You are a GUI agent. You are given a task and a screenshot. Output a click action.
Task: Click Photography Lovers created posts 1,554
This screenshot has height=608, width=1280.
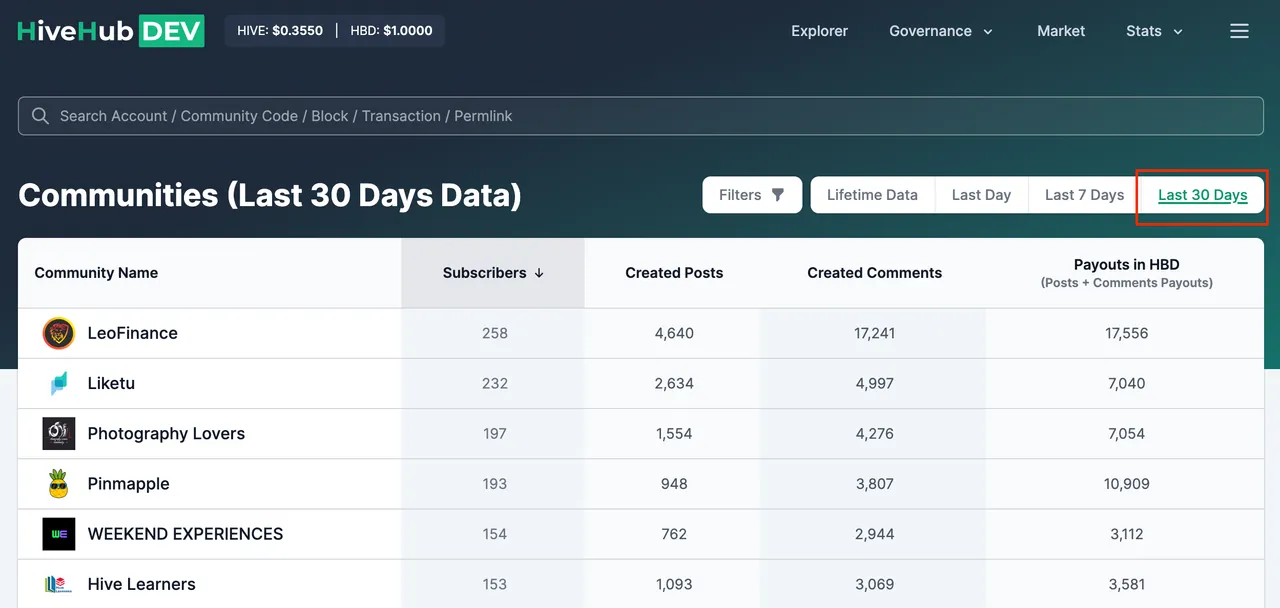(x=674, y=433)
